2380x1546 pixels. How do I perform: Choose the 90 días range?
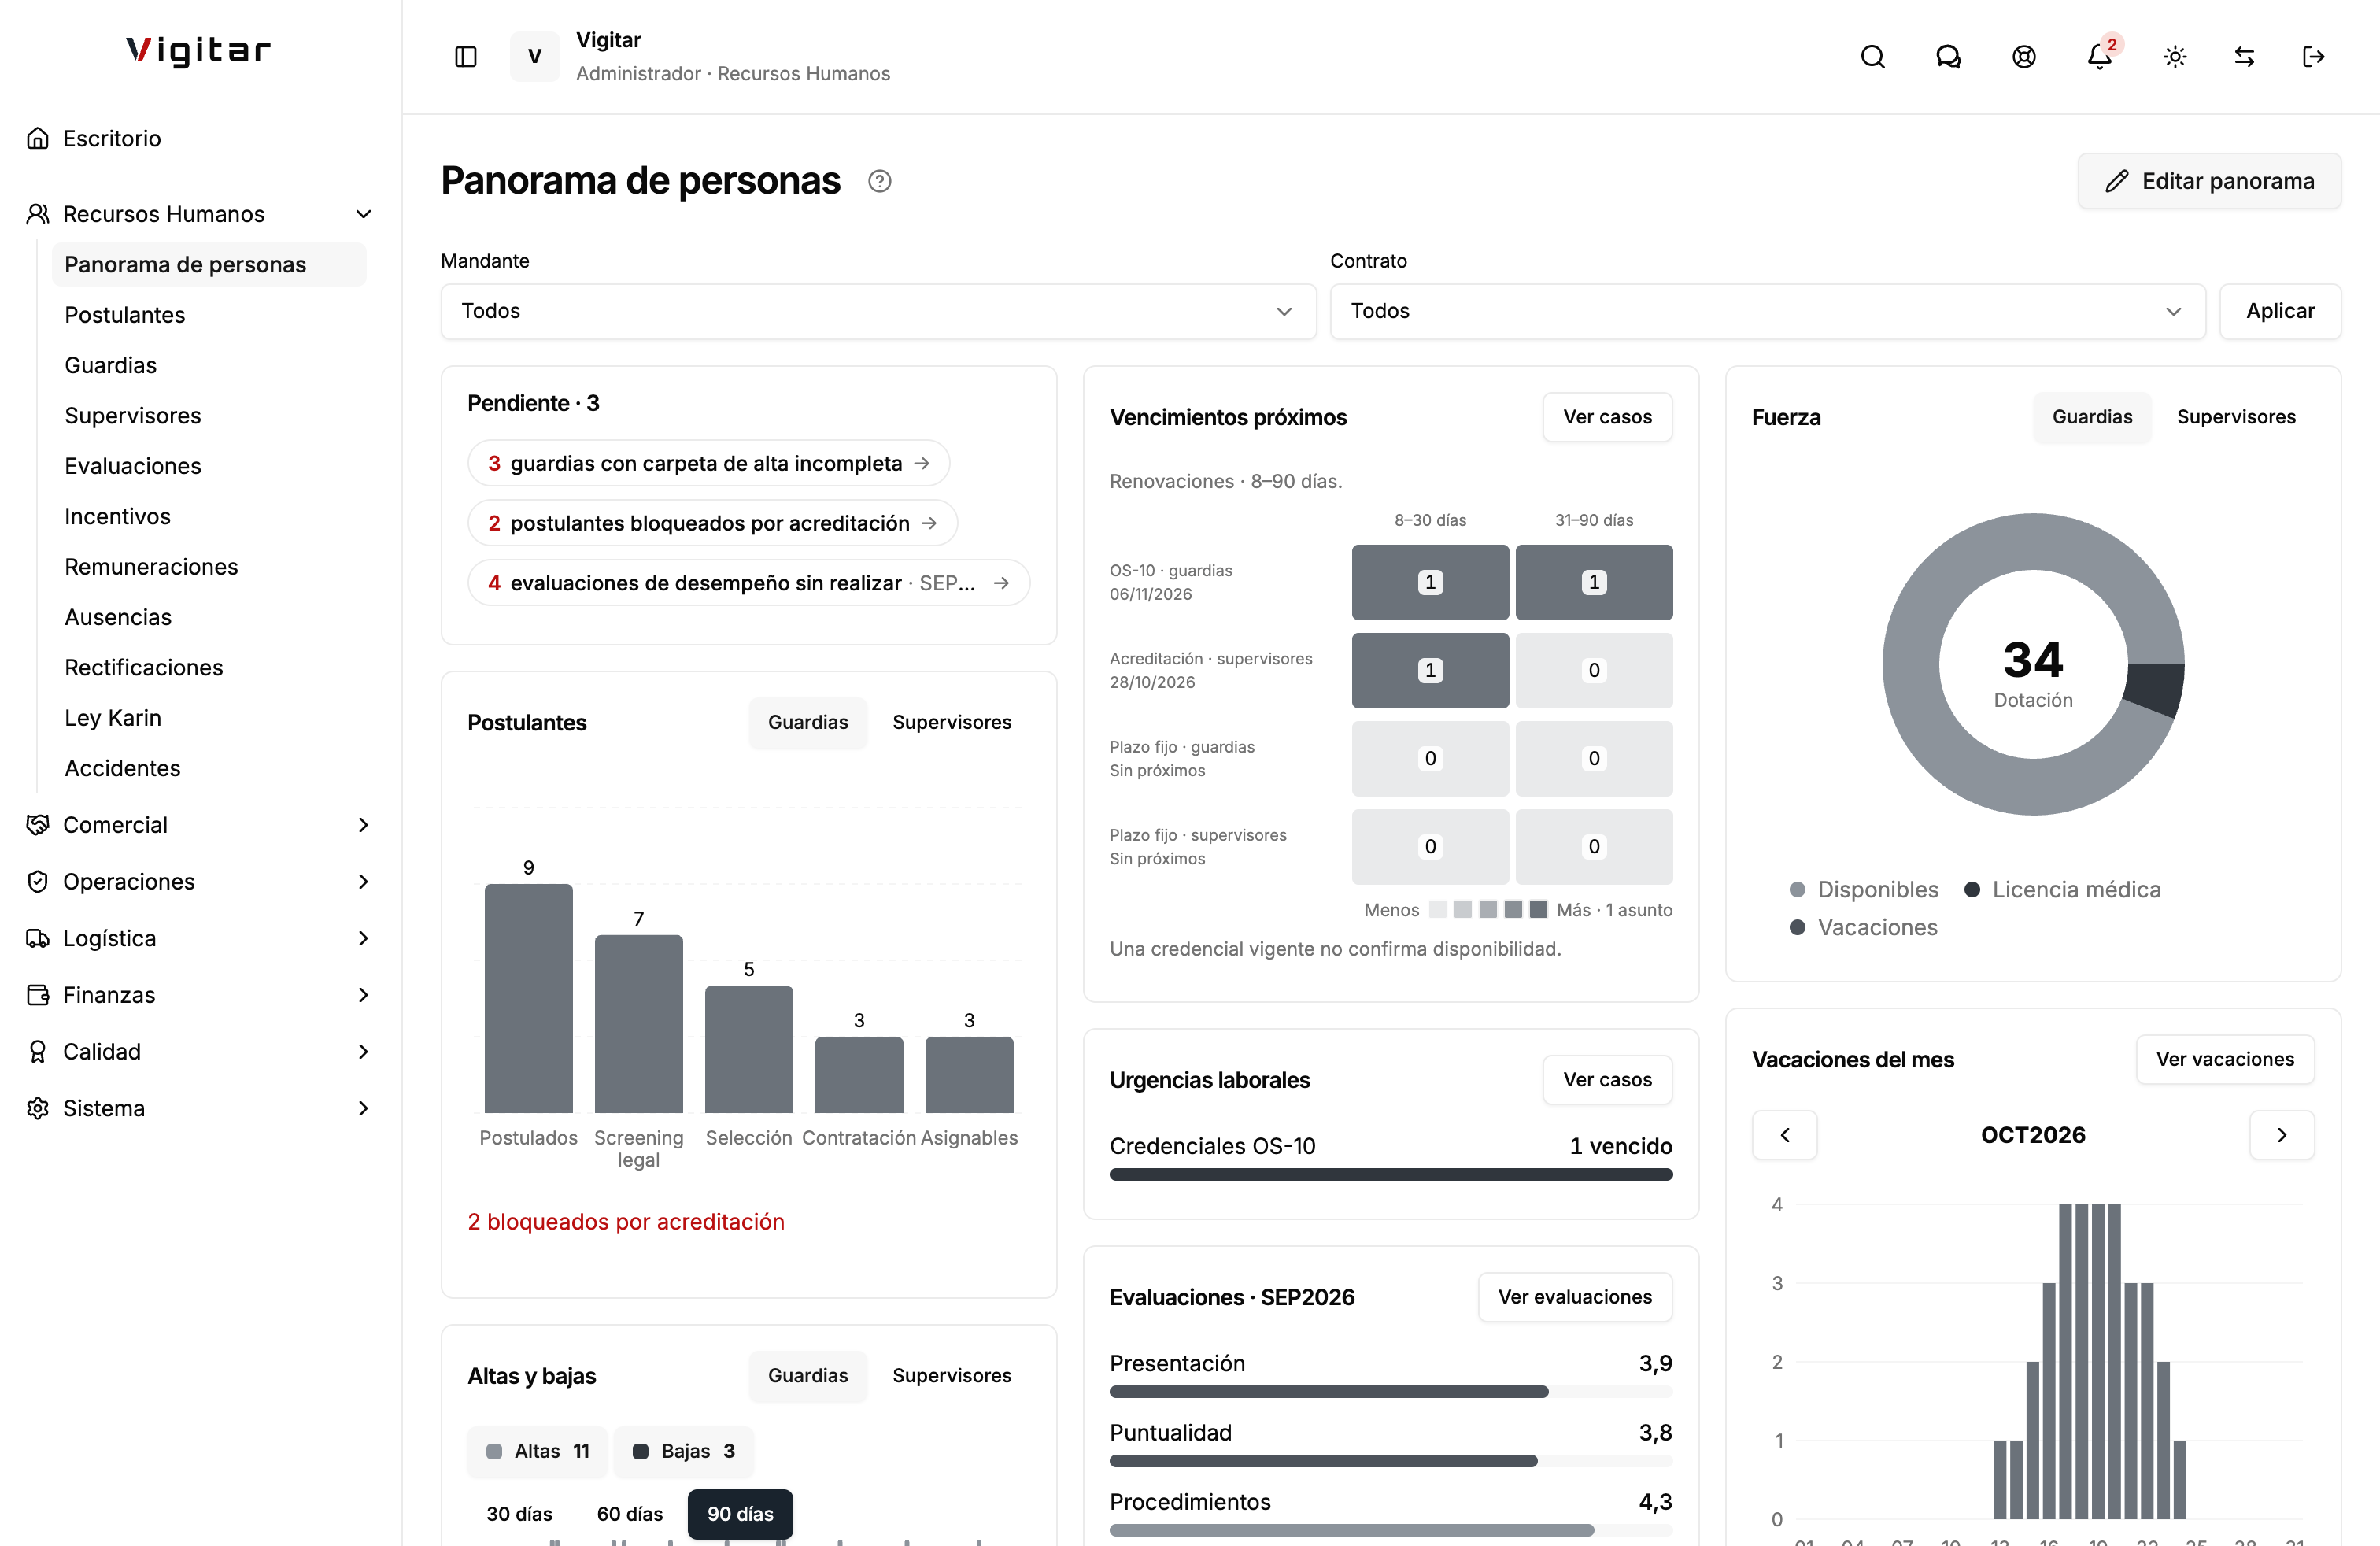pyautogui.click(x=740, y=1514)
